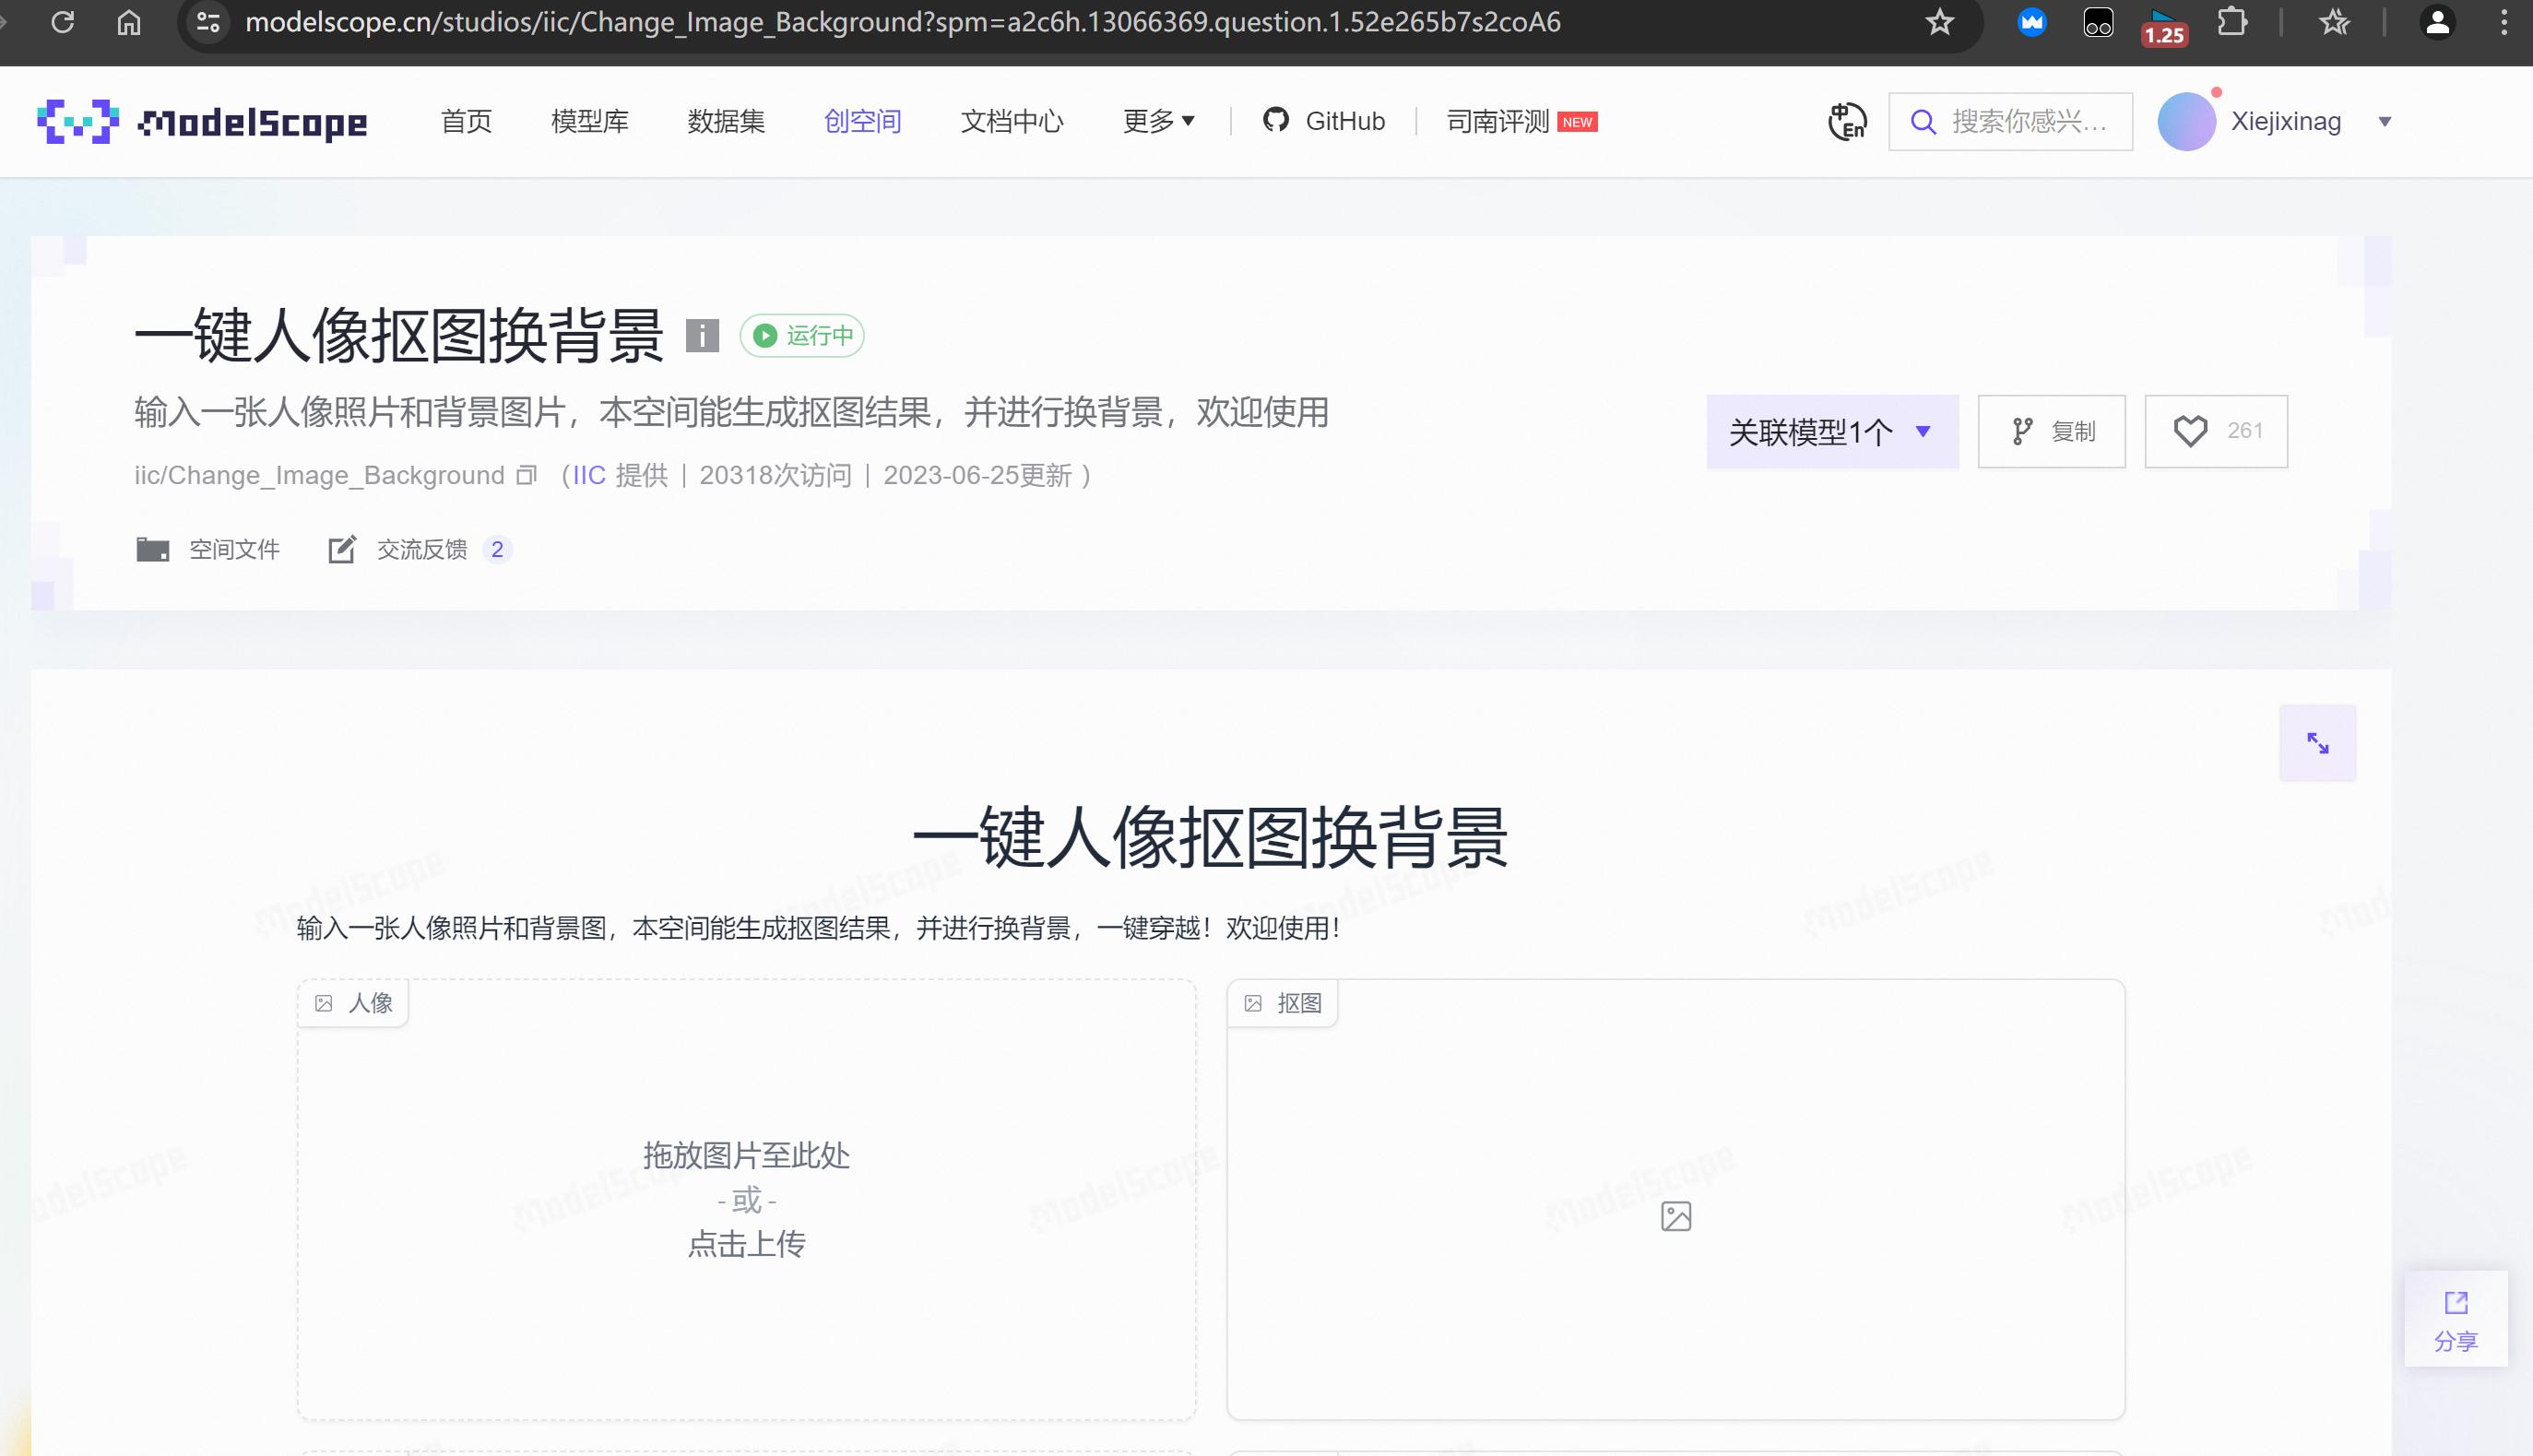Reload the page with browser refresh icon
This screenshot has width=2533, height=1456.
[62, 22]
